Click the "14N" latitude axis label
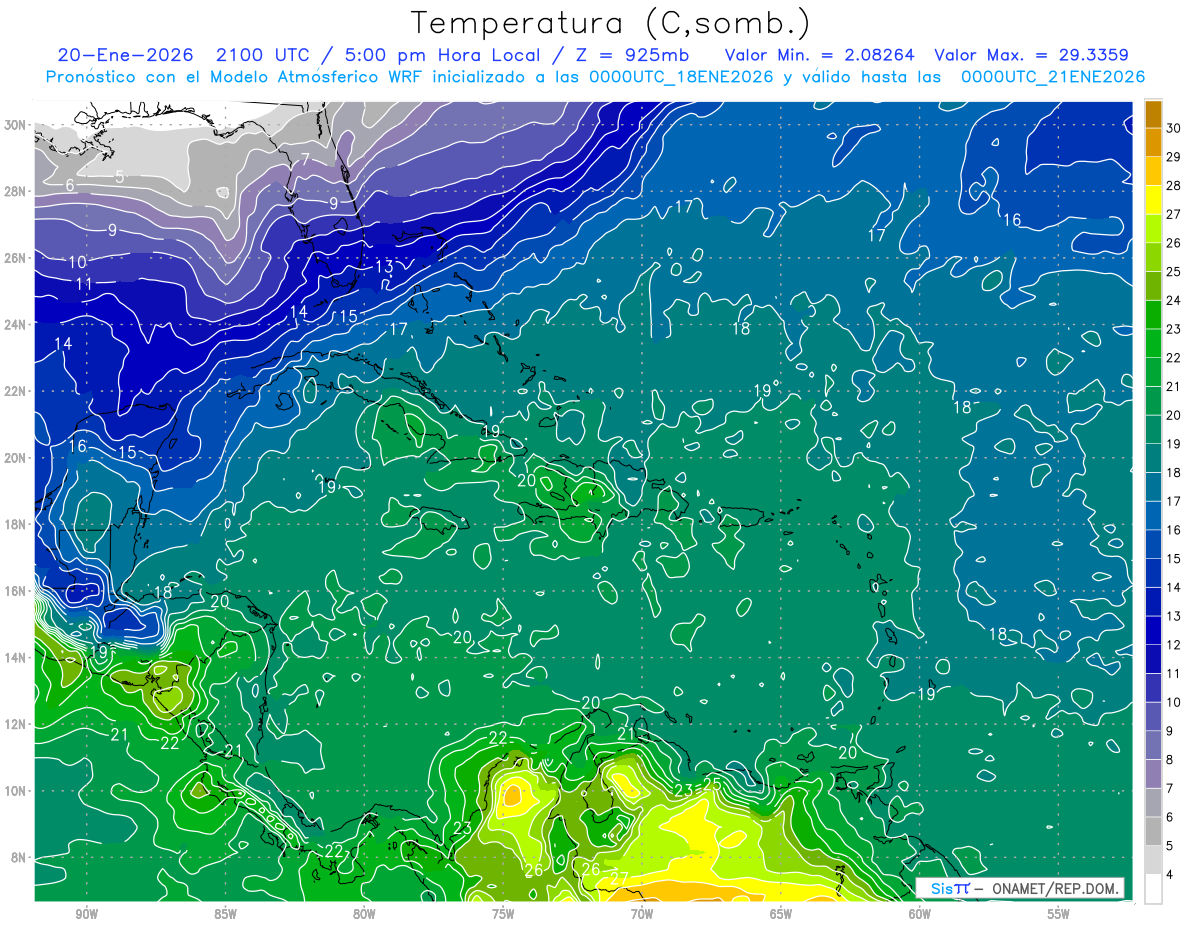Image resolution: width=1200 pixels, height=927 pixels. [x=14, y=657]
